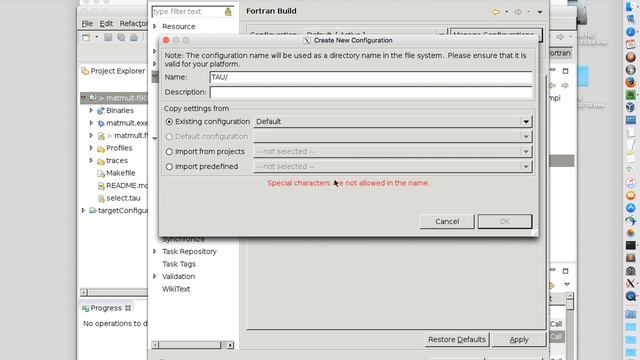Open the Import predefined dropdown
Screen dimensions: 640x360
coord(393,167)
